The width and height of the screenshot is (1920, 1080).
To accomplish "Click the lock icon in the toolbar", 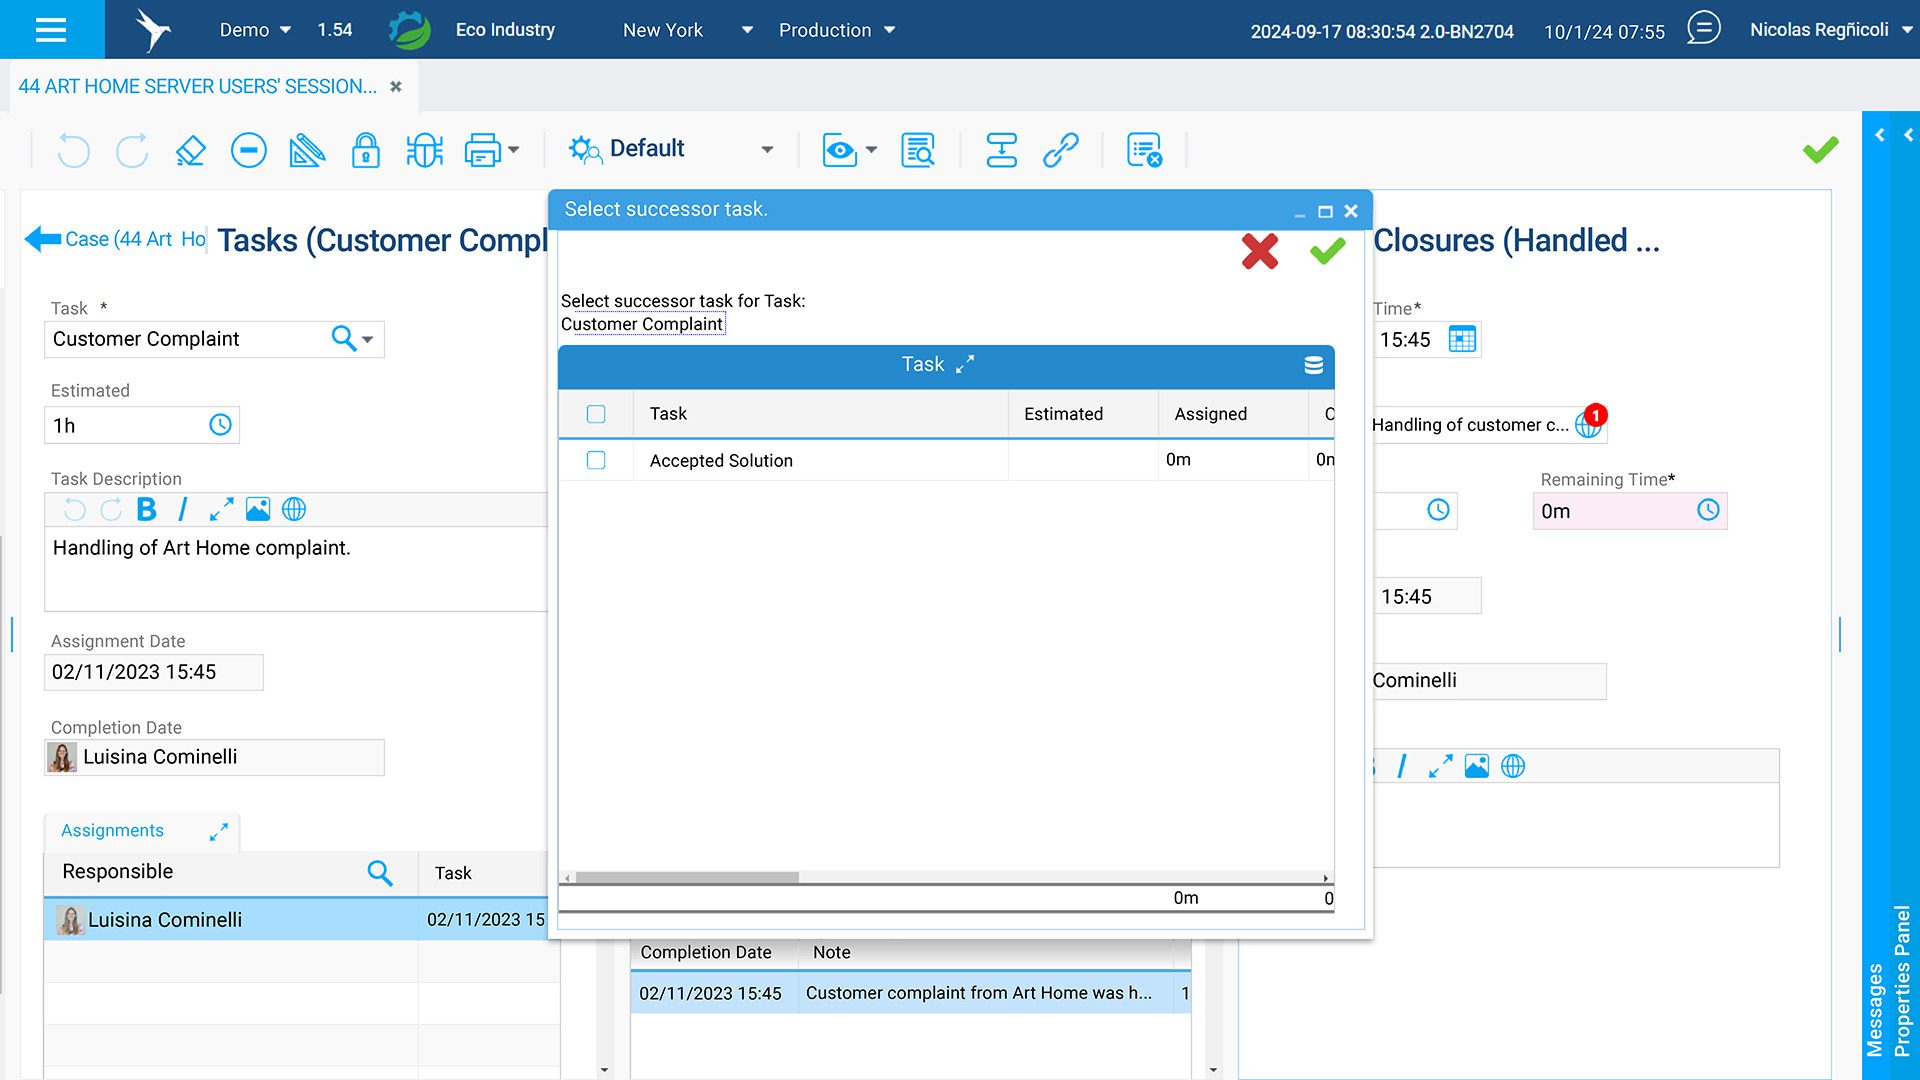I will pyautogui.click(x=365, y=151).
